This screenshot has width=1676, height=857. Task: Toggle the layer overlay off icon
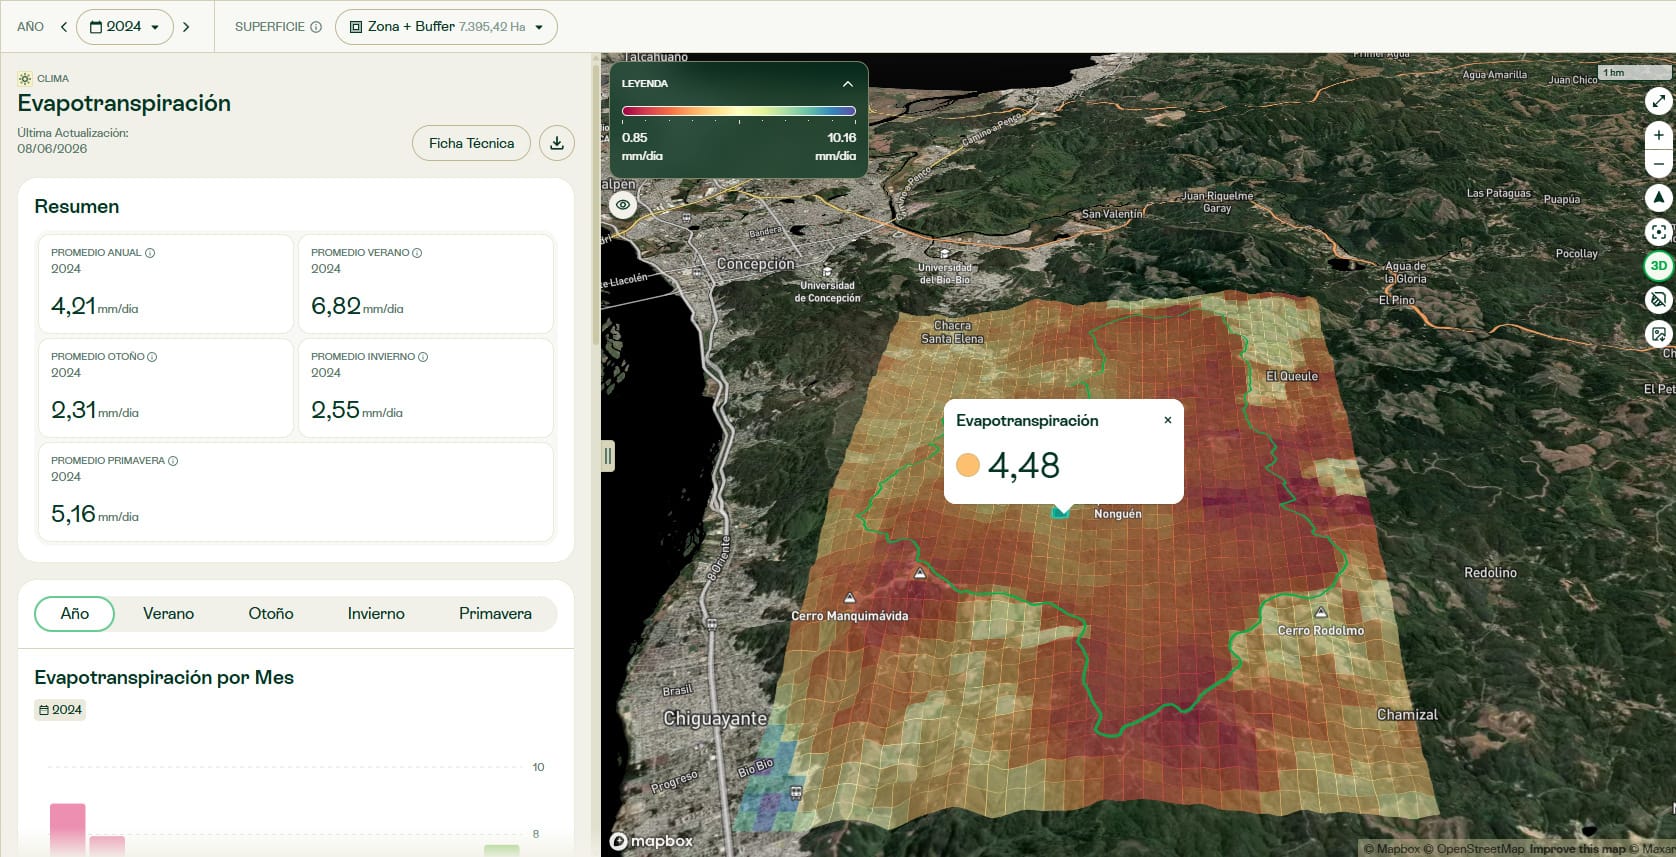[x=1659, y=300]
